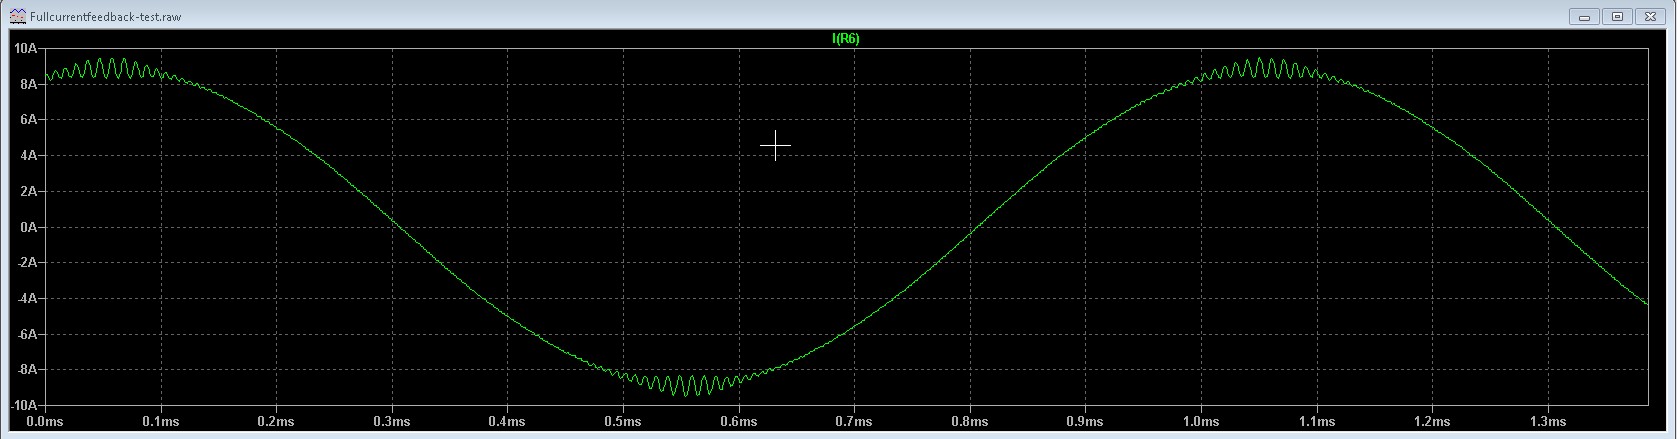Click the 0.1ms time axis label

pyautogui.click(x=160, y=422)
